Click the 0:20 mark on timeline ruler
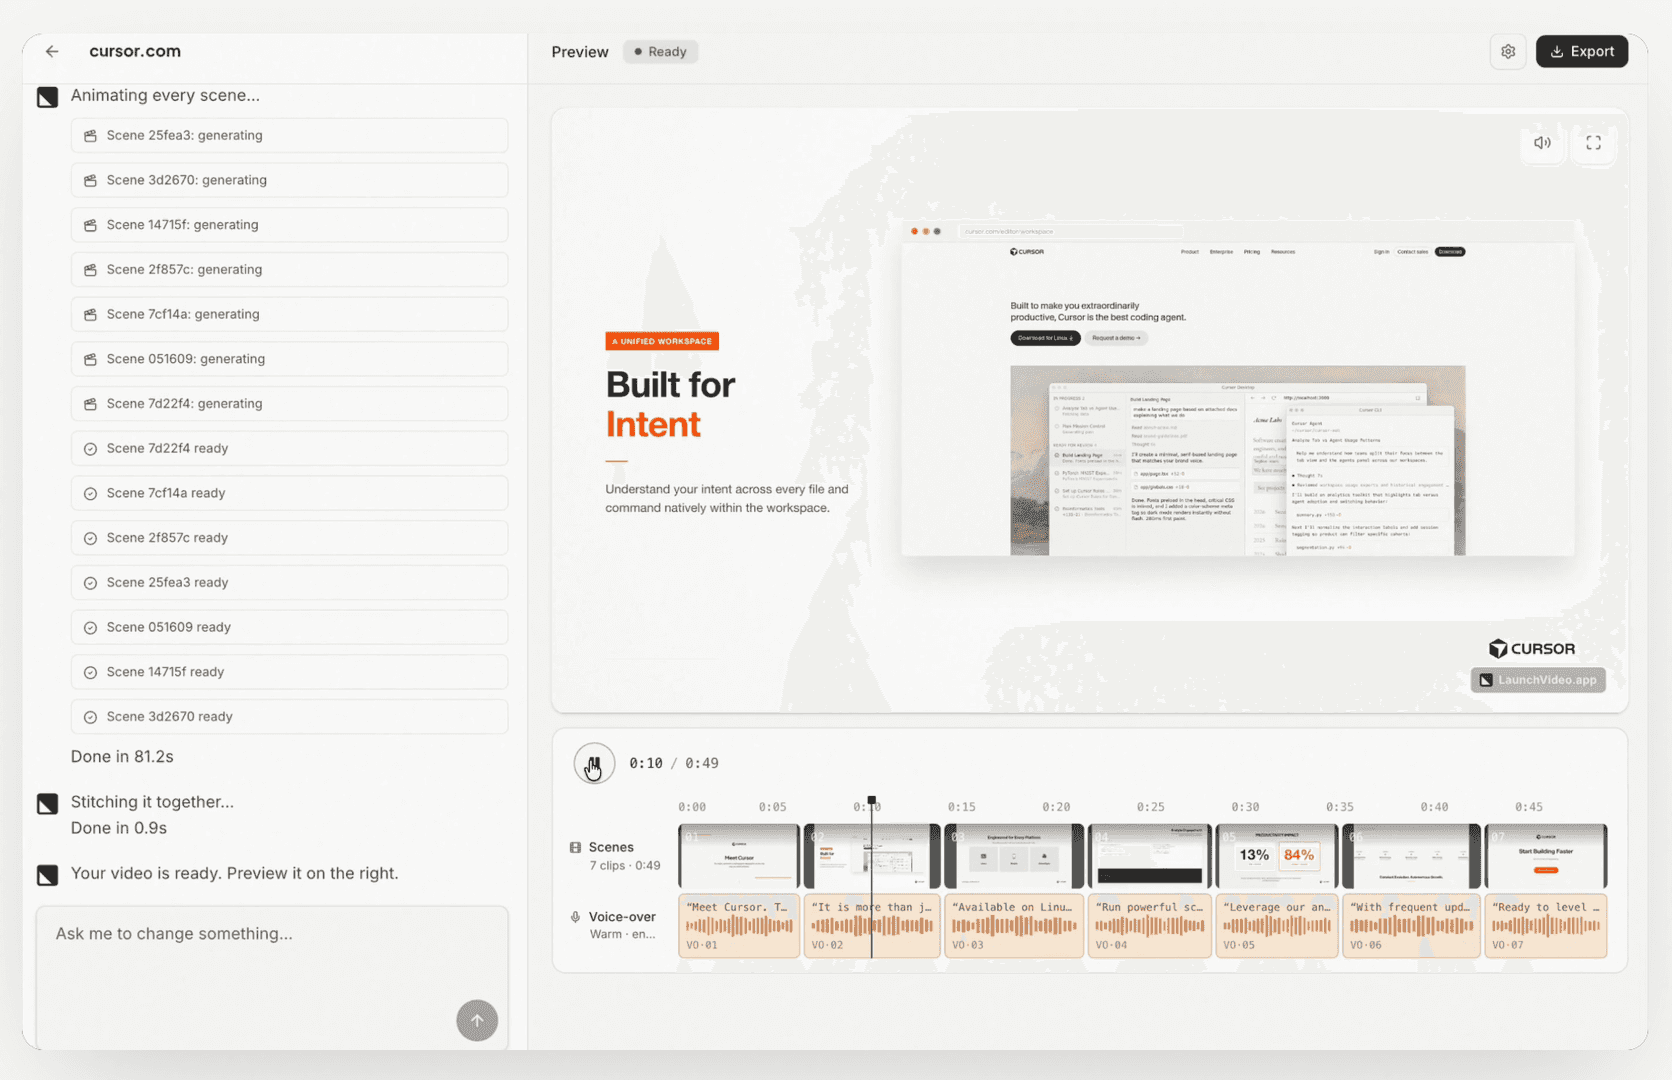Image resolution: width=1672 pixels, height=1080 pixels. (x=1056, y=807)
